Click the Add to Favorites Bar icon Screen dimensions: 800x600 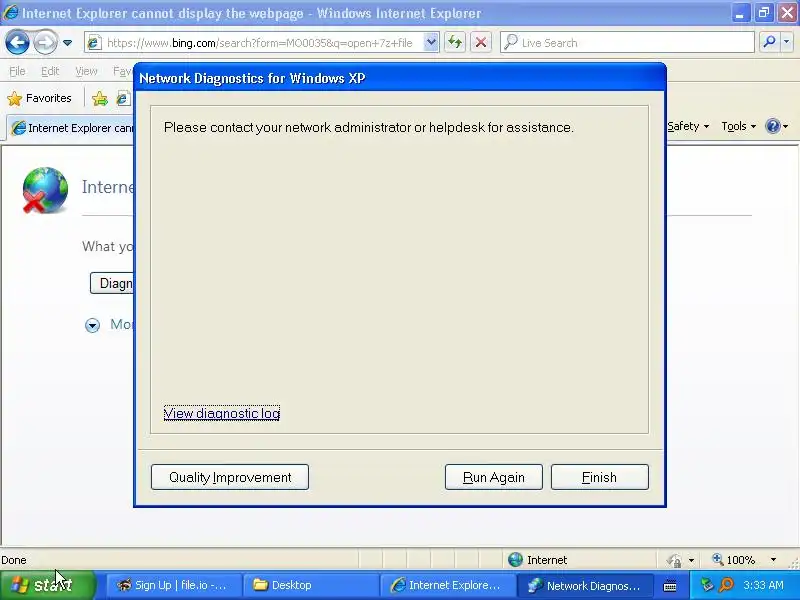100,98
